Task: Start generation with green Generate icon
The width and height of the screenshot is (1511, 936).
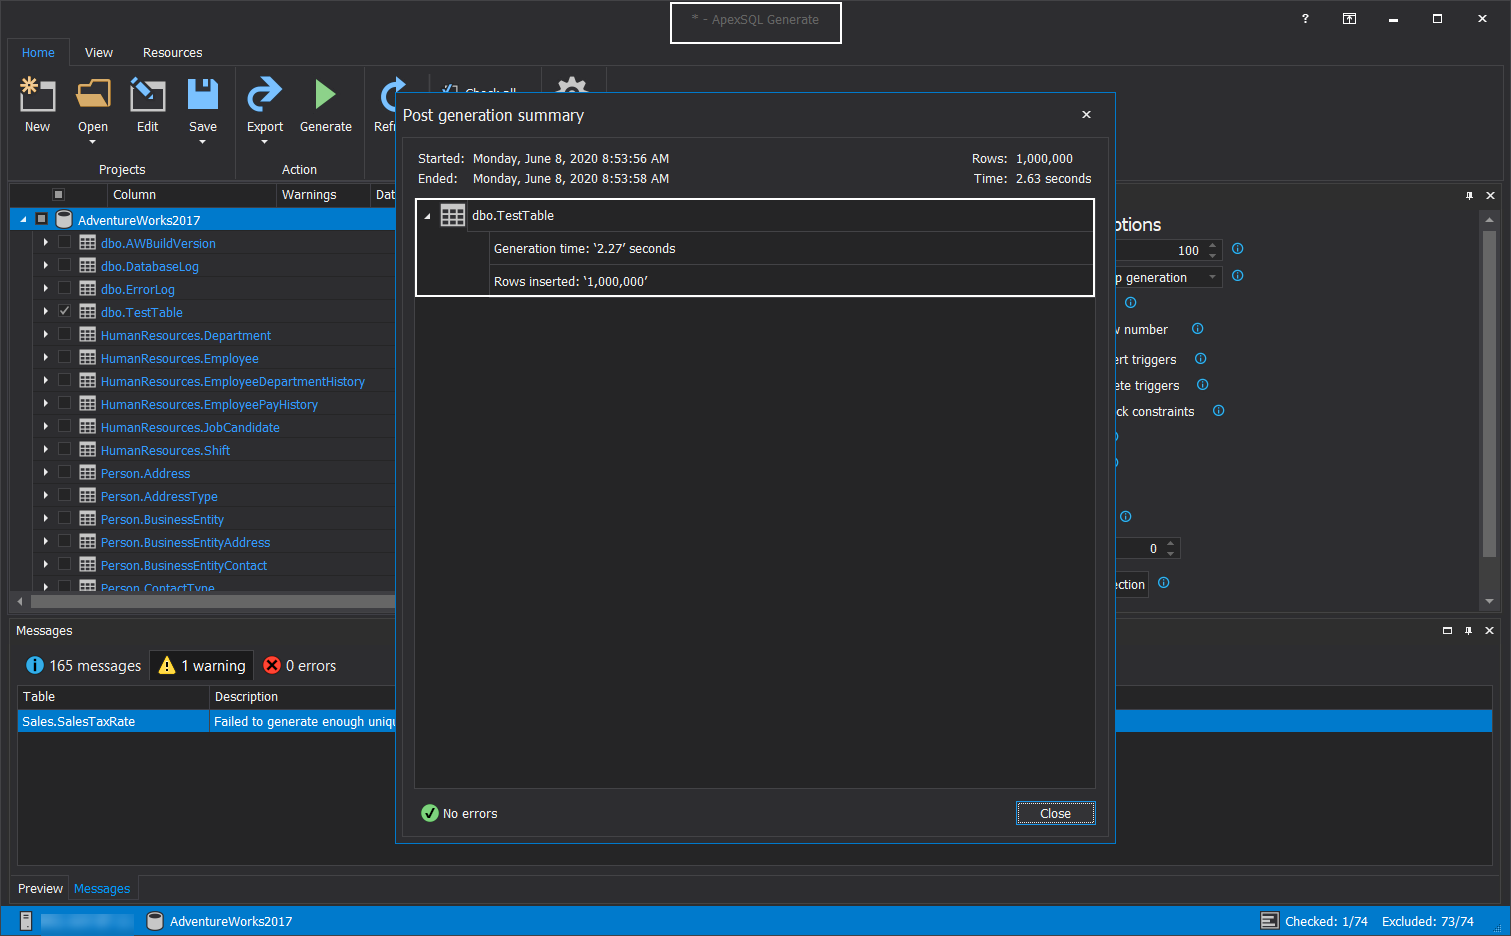Action: point(325,95)
